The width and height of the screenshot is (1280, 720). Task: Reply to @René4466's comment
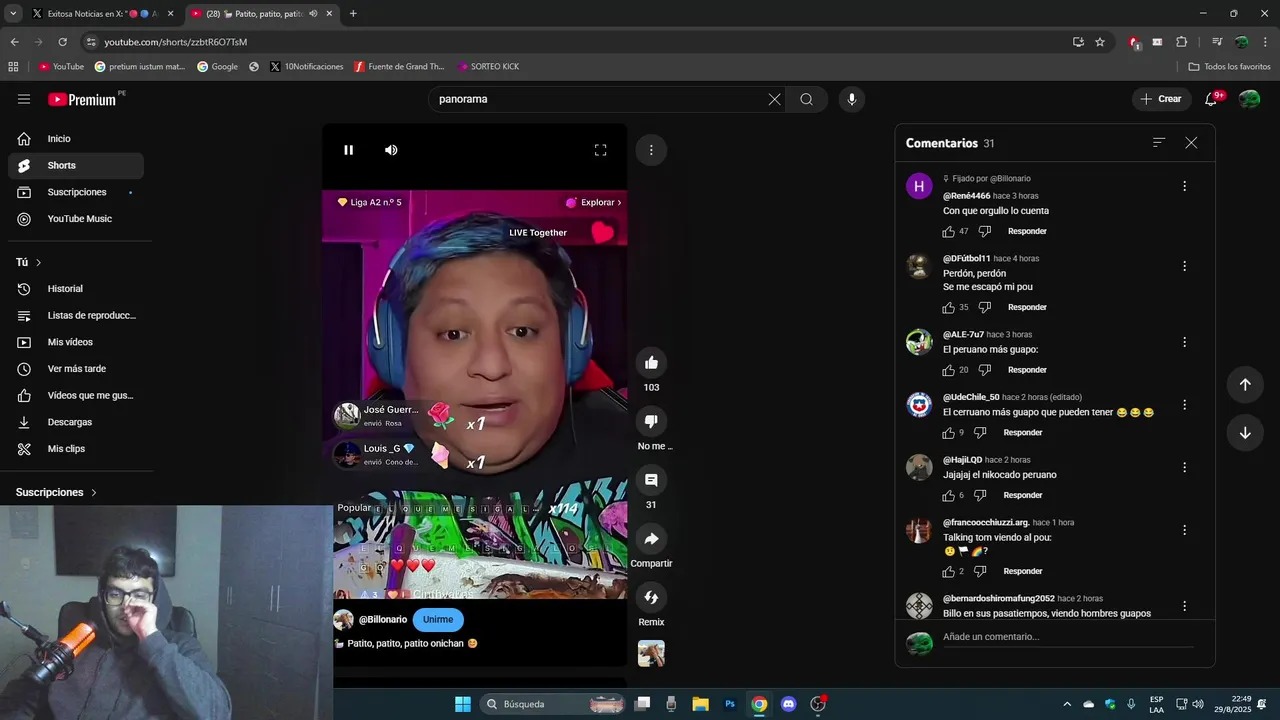[1027, 231]
